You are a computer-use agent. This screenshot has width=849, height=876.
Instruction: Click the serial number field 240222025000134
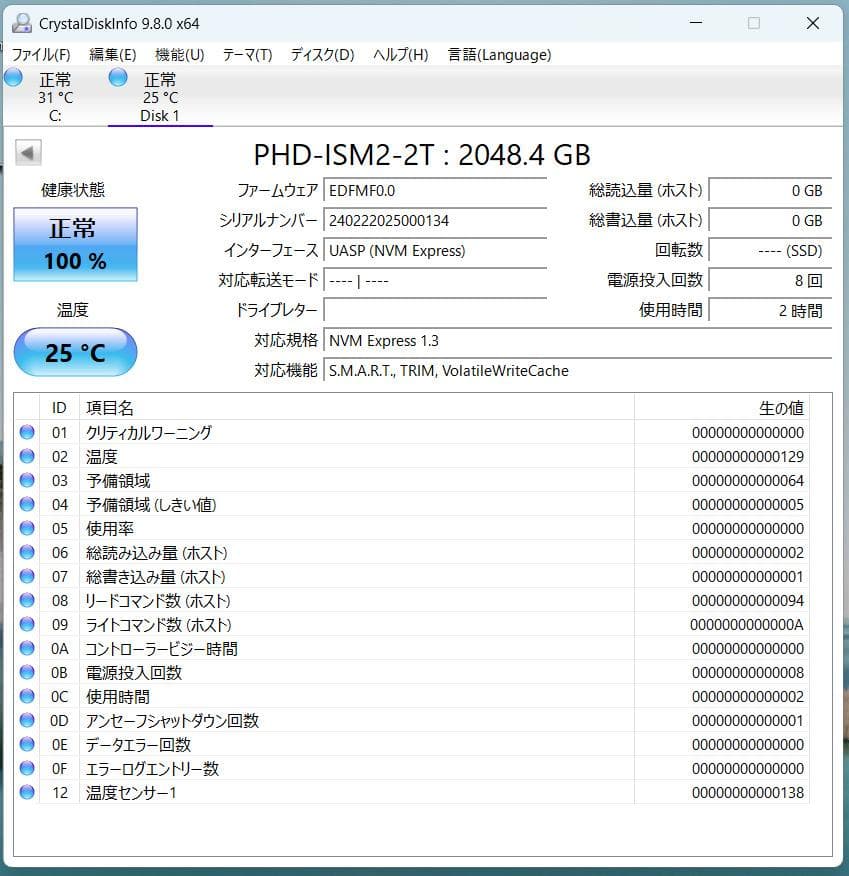435,221
